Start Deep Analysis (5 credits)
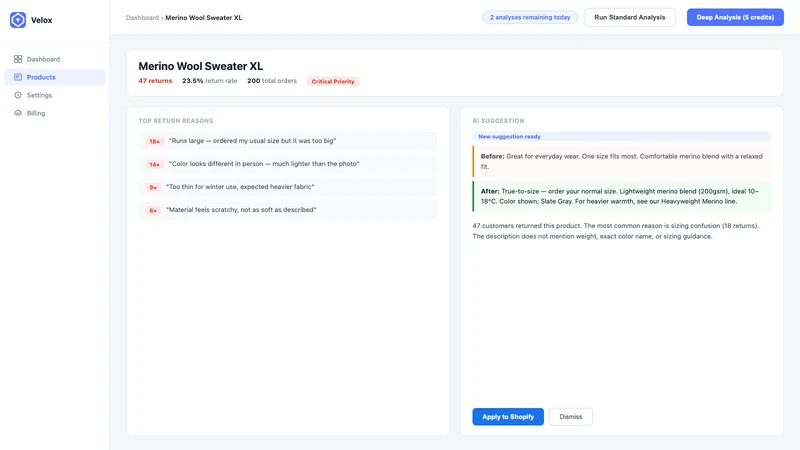Viewport: 800px width, 450px height. 735,17
